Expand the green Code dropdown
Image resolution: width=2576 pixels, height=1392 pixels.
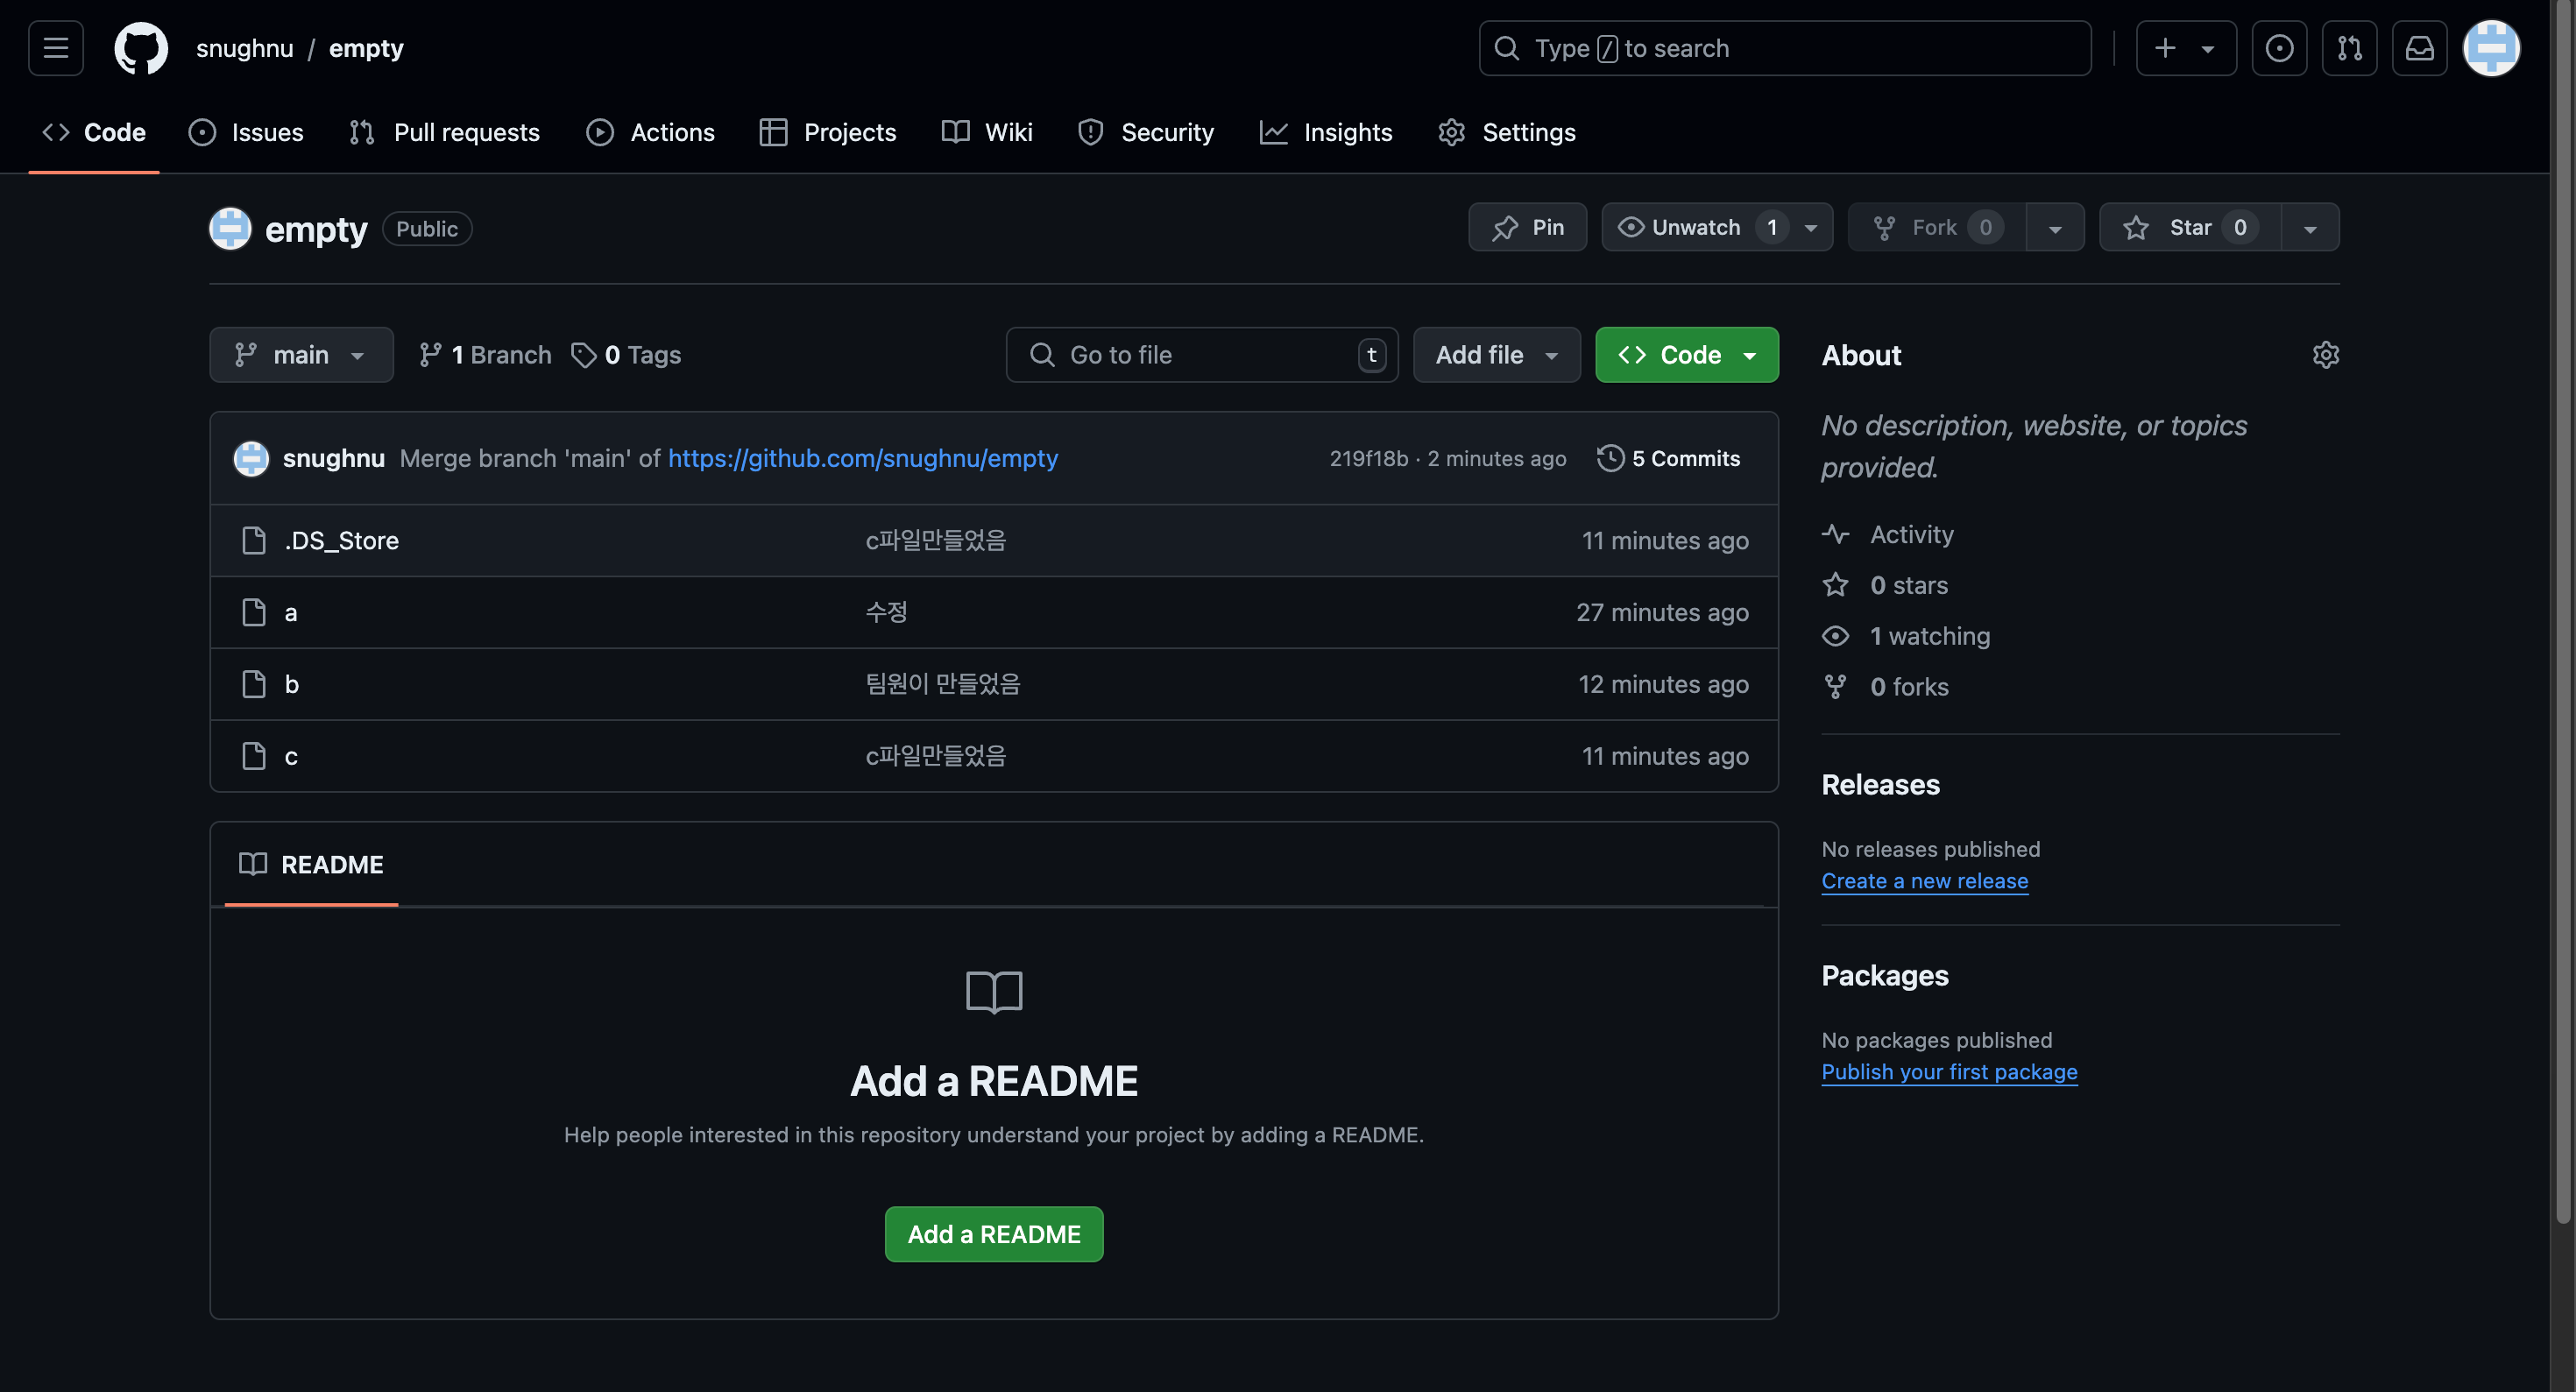coord(1686,355)
